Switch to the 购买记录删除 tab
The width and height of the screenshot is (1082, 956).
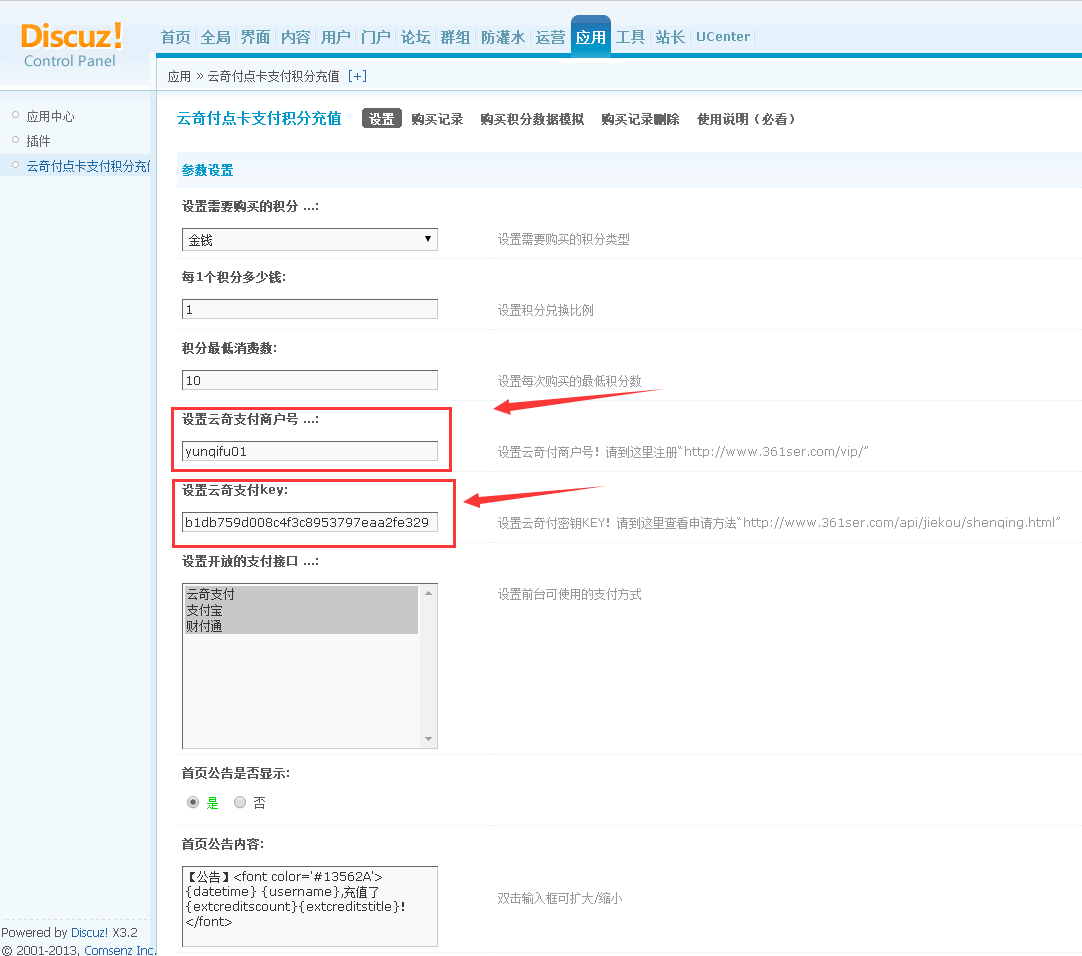(640, 119)
